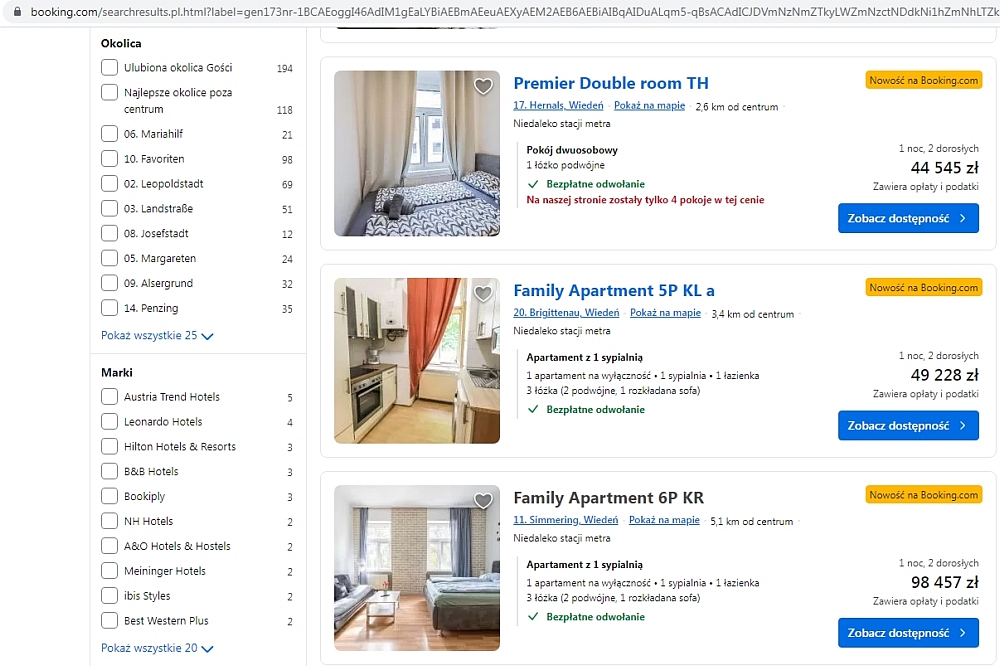Viewport: 1000px width, 666px height.
Task: Click chevron beside Pokaż wszystkie 25
Action: [207, 336]
